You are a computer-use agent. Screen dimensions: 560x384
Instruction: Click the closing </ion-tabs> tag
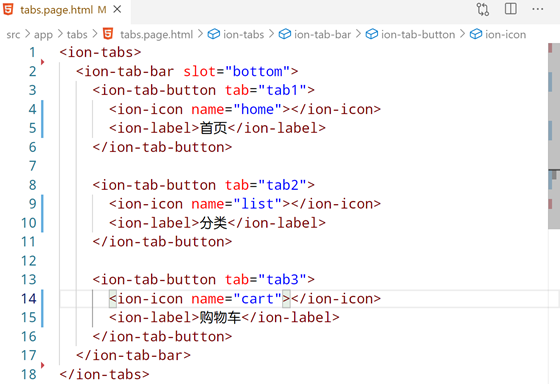point(104,374)
